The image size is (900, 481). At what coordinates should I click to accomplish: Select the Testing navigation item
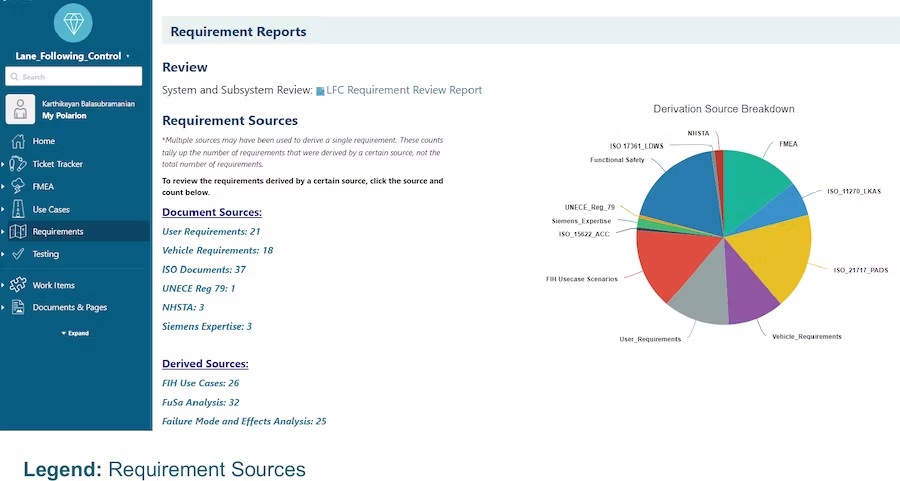coord(46,254)
